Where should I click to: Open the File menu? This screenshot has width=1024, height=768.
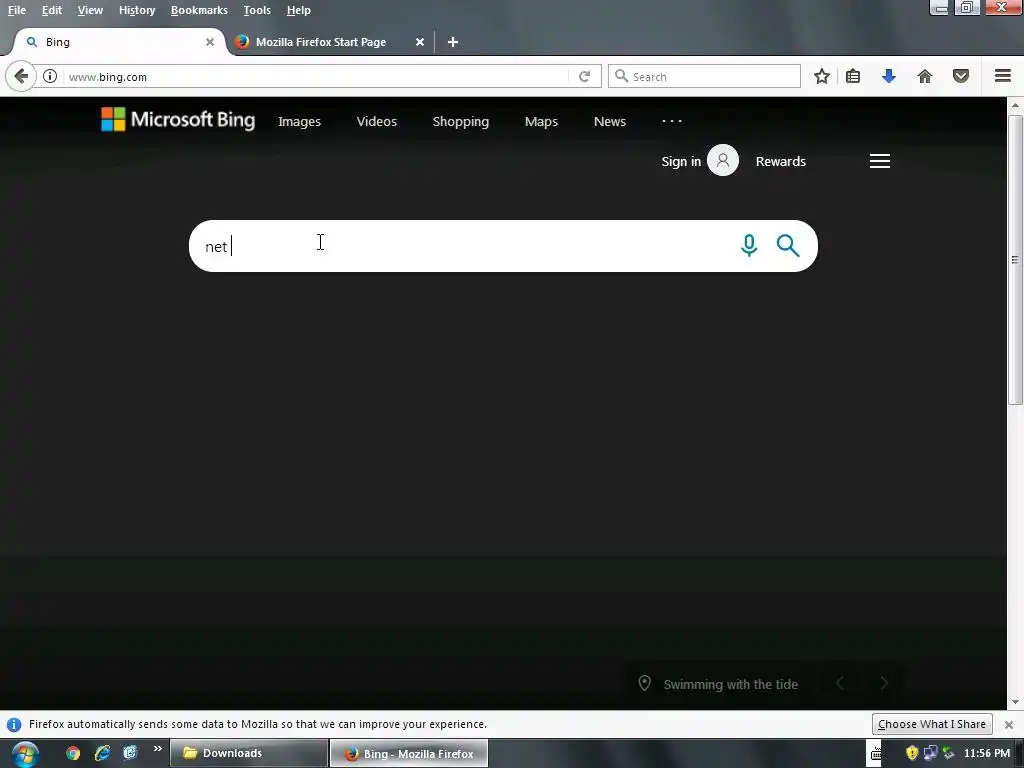point(17,10)
